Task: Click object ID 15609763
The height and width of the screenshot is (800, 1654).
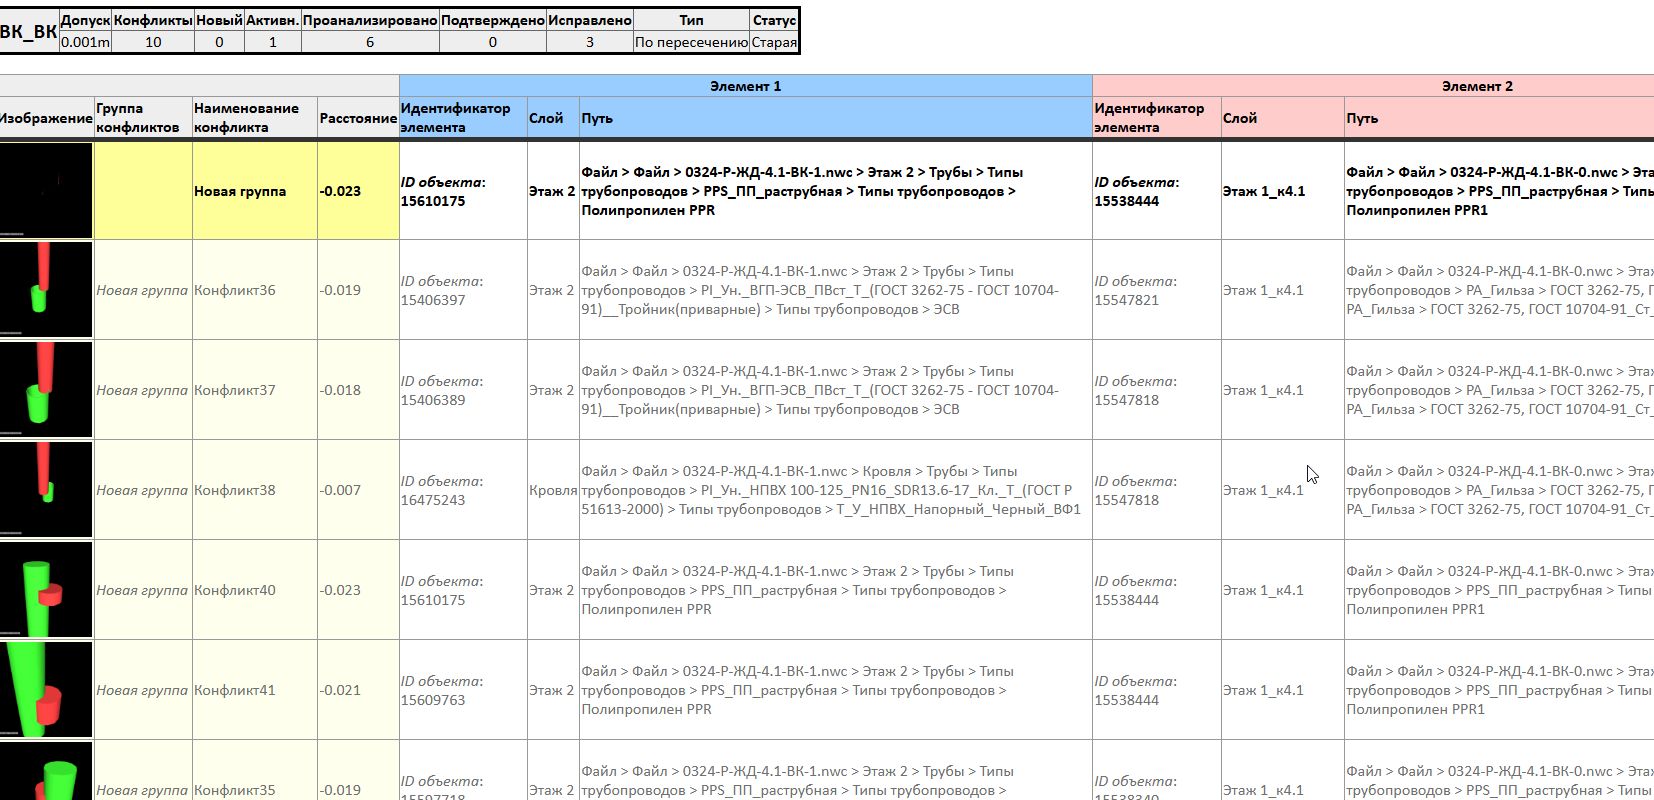Action: 433,700
